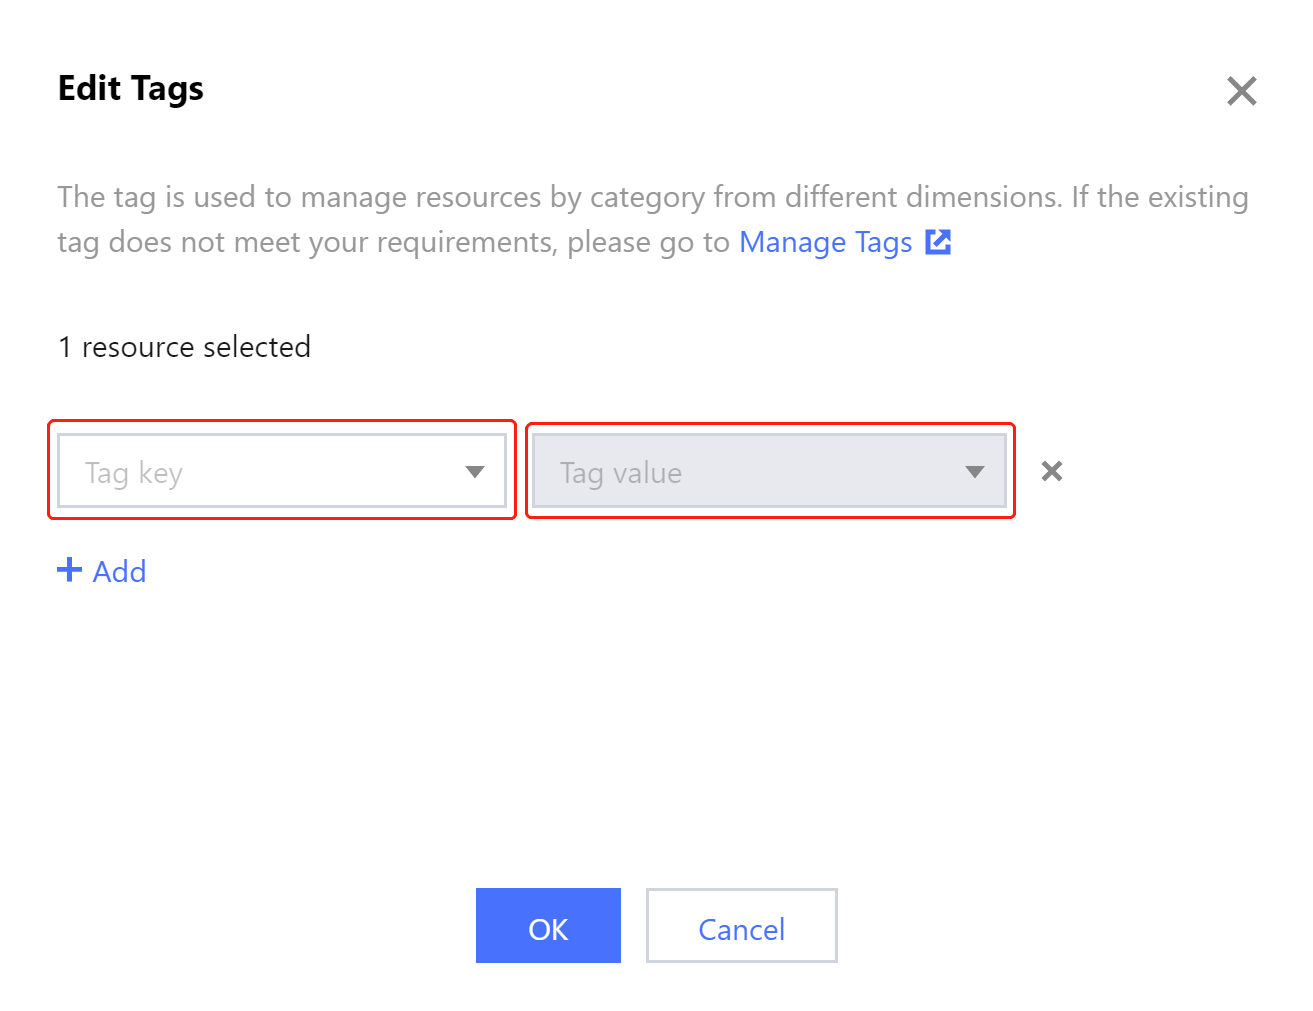This screenshot has width=1313, height=1011.
Task: Open the Tag value dropdown field
Action: pyautogui.click(x=740, y=472)
